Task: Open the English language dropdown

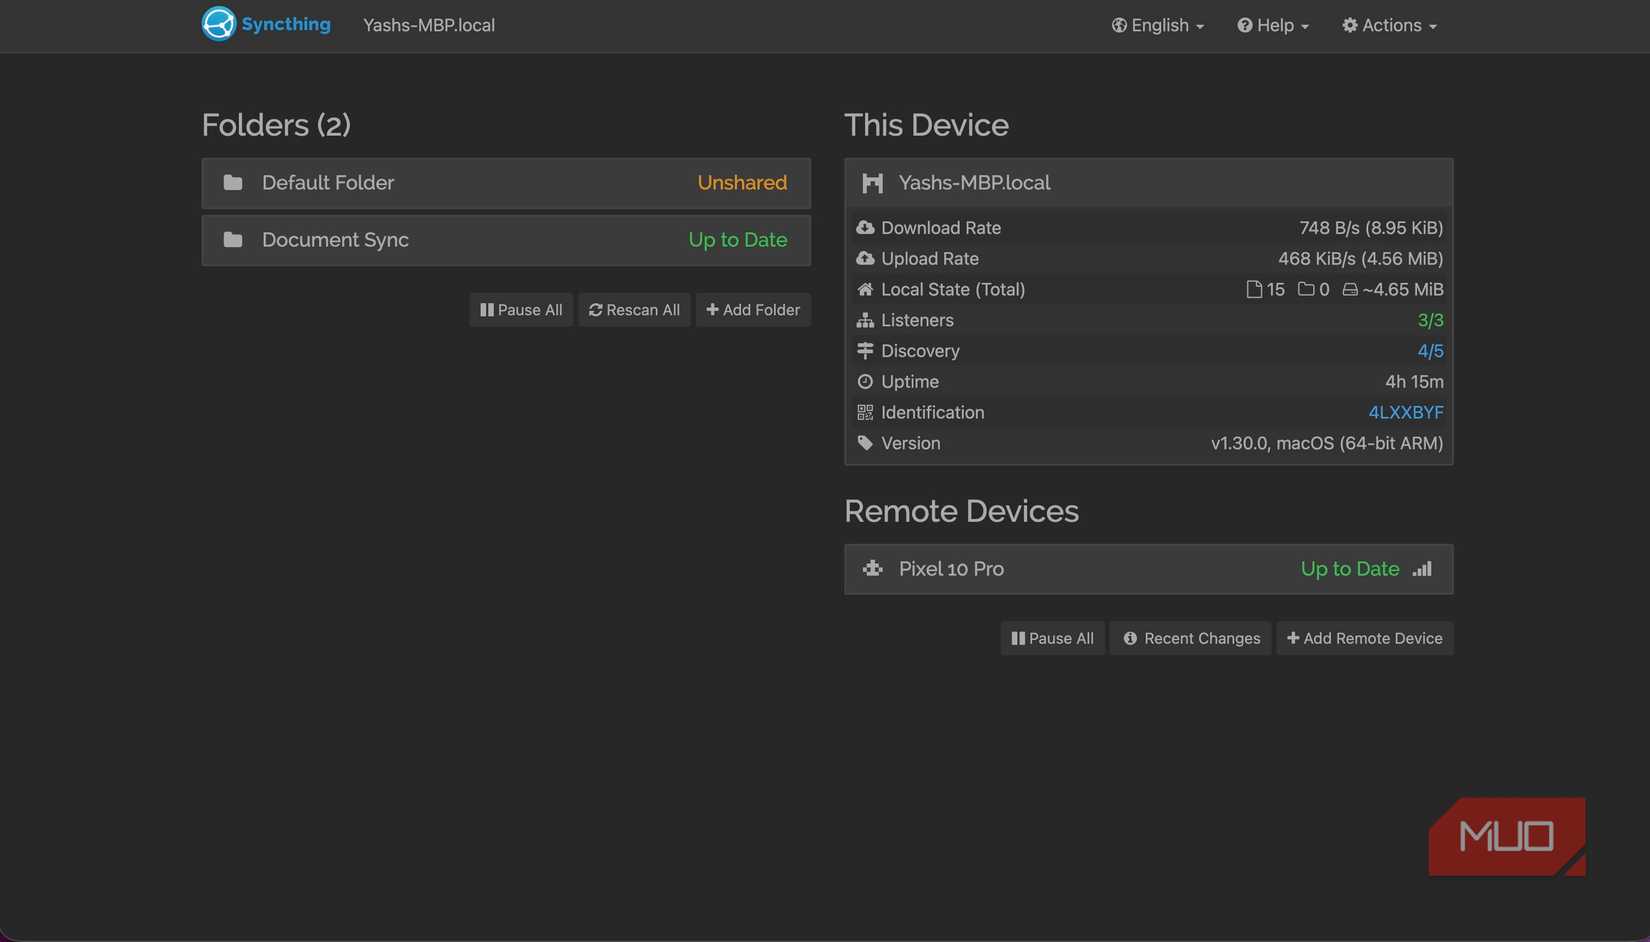Action: [x=1158, y=25]
